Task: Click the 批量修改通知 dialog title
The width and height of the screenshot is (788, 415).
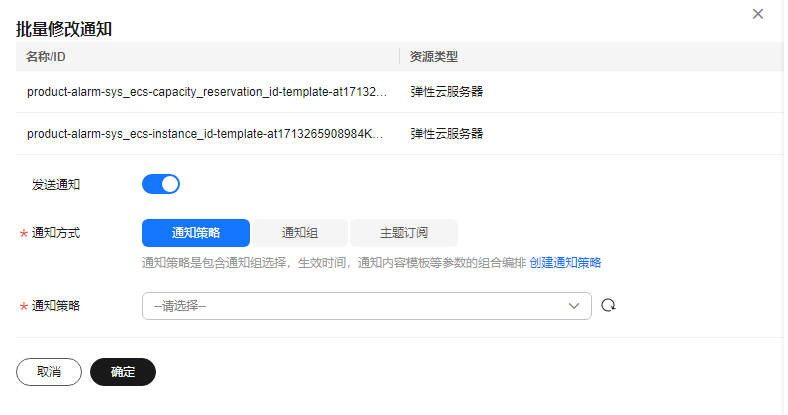Action: point(64,29)
